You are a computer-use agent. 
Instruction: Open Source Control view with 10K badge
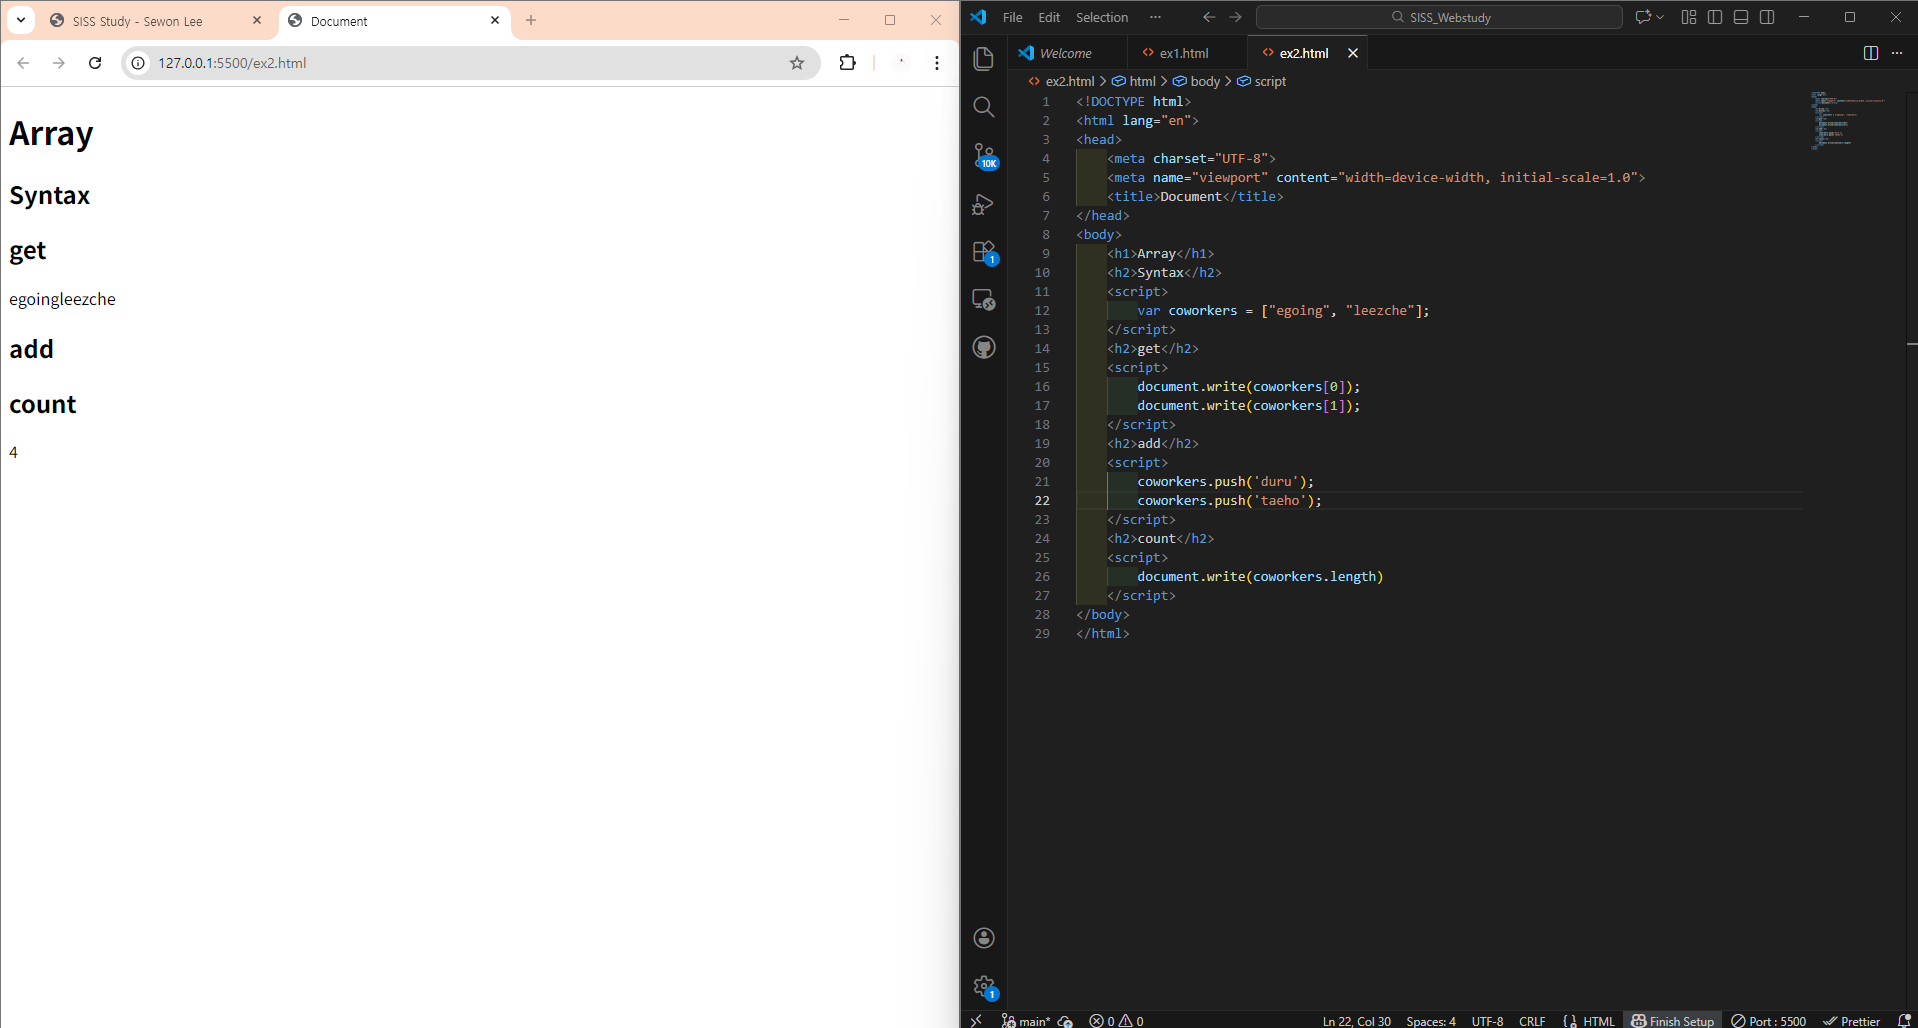click(984, 155)
